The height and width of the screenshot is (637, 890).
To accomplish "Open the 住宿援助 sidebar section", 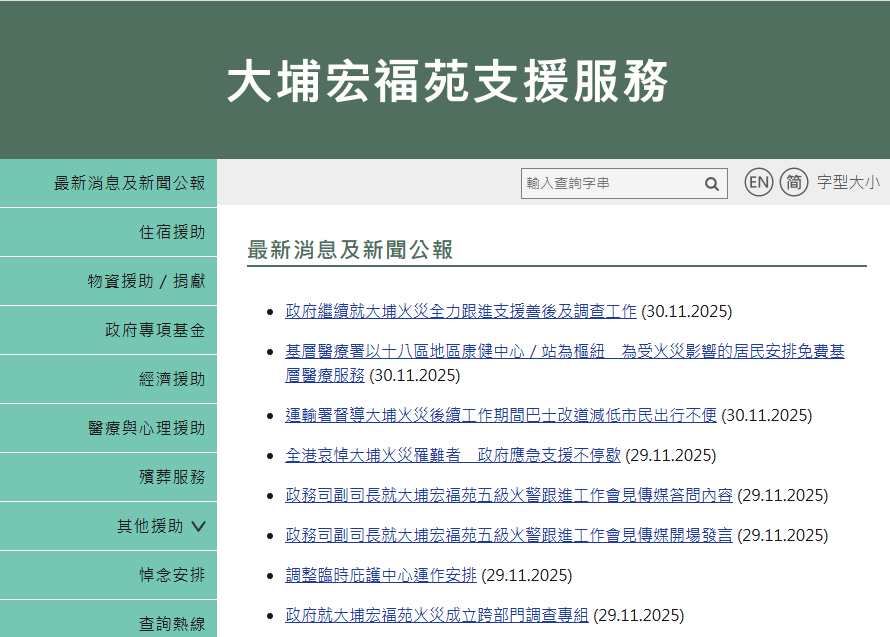I will (x=170, y=232).
